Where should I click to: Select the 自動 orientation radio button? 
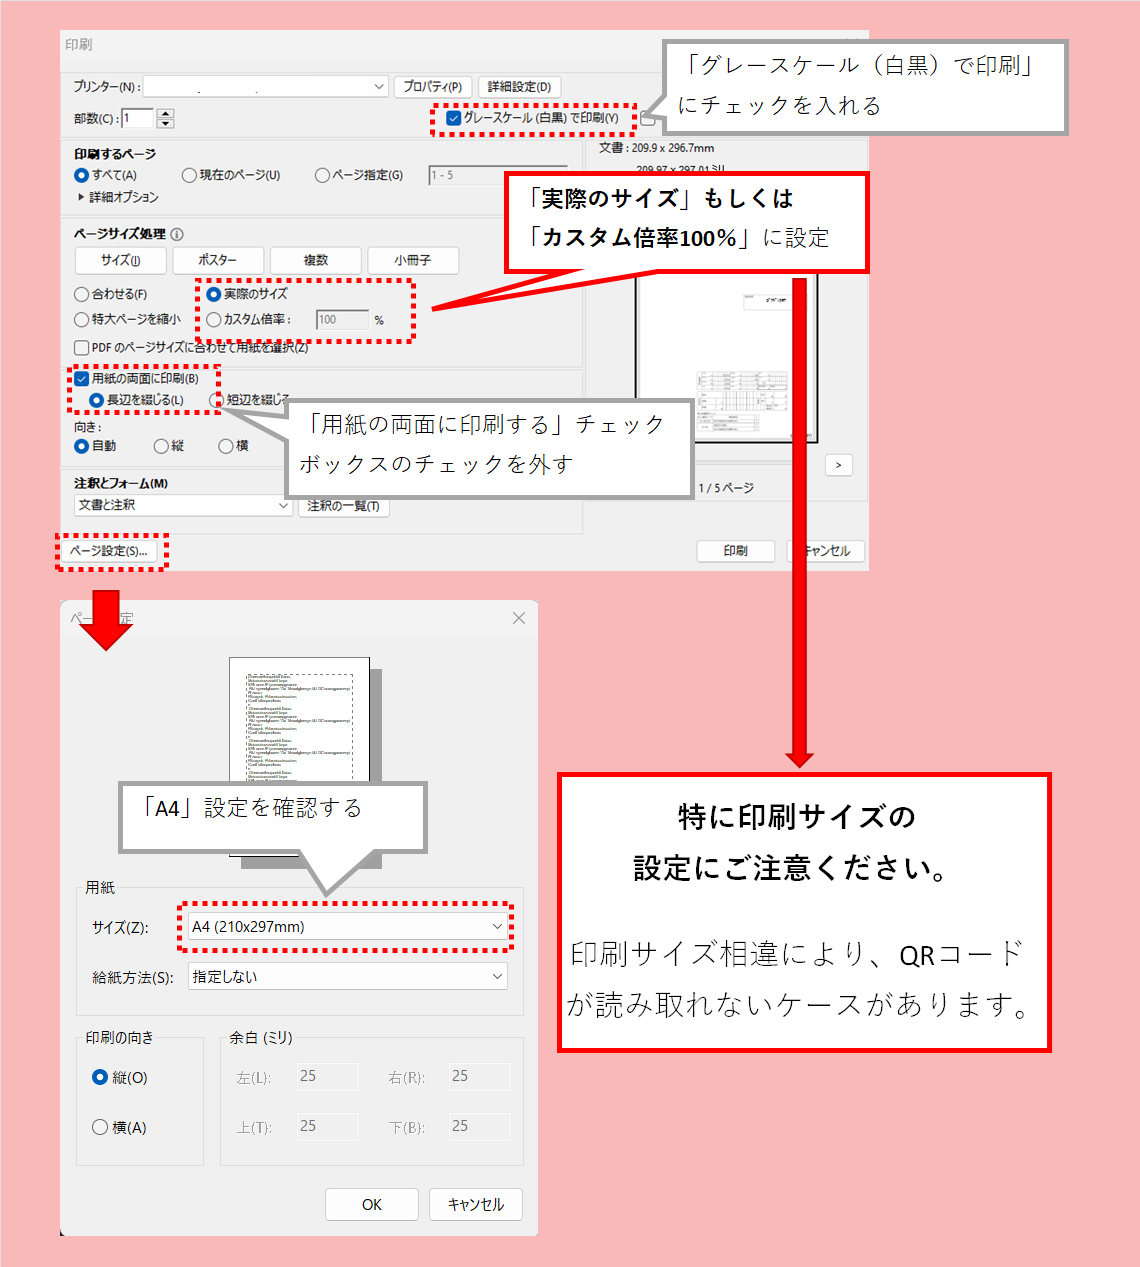pyautogui.click(x=82, y=446)
